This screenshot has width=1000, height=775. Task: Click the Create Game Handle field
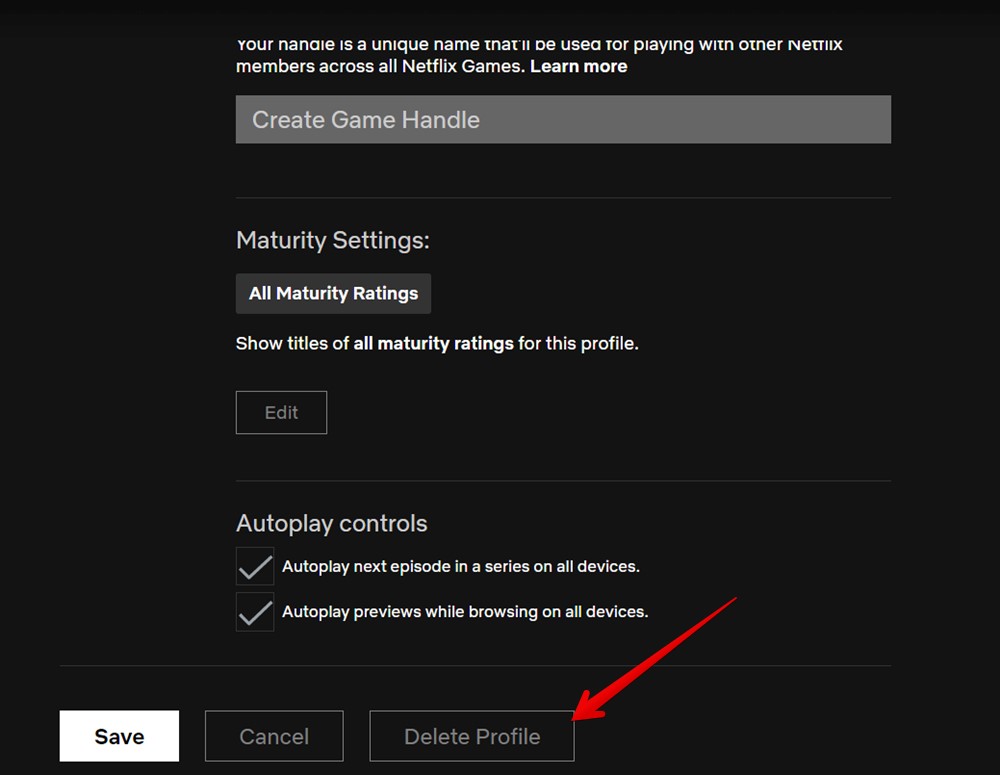tap(563, 119)
